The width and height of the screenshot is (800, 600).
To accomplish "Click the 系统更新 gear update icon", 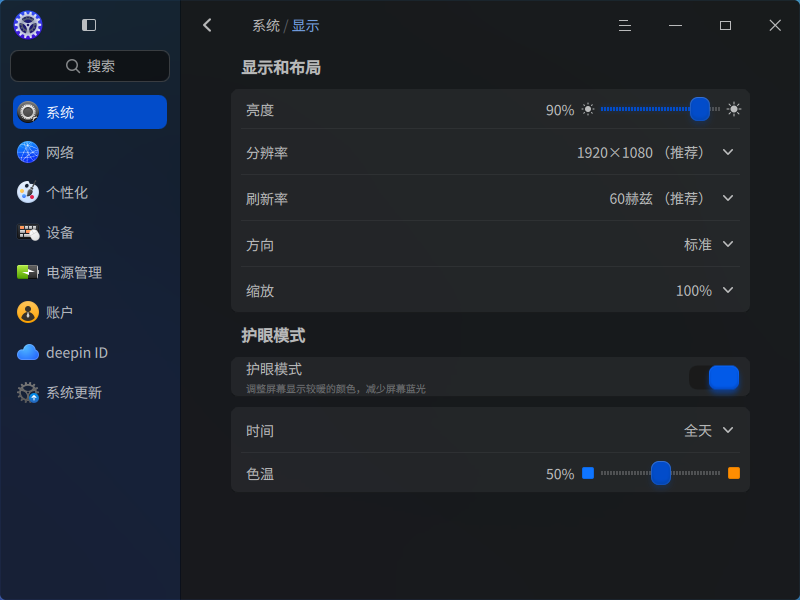I will coord(28,392).
